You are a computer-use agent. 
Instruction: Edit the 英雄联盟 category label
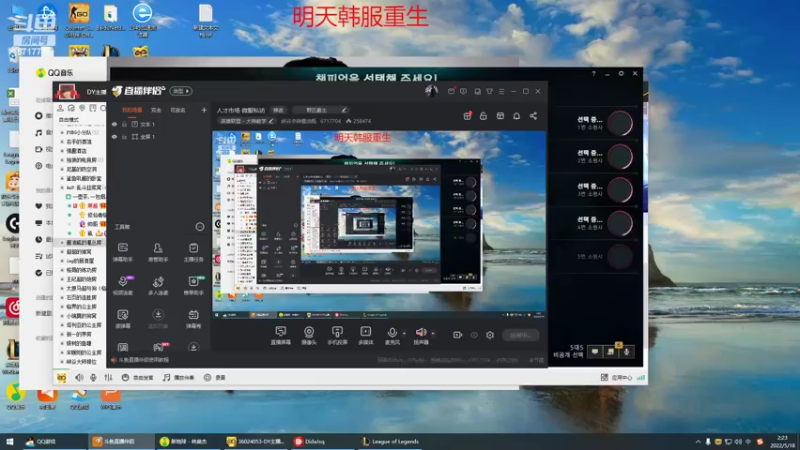point(247,121)
